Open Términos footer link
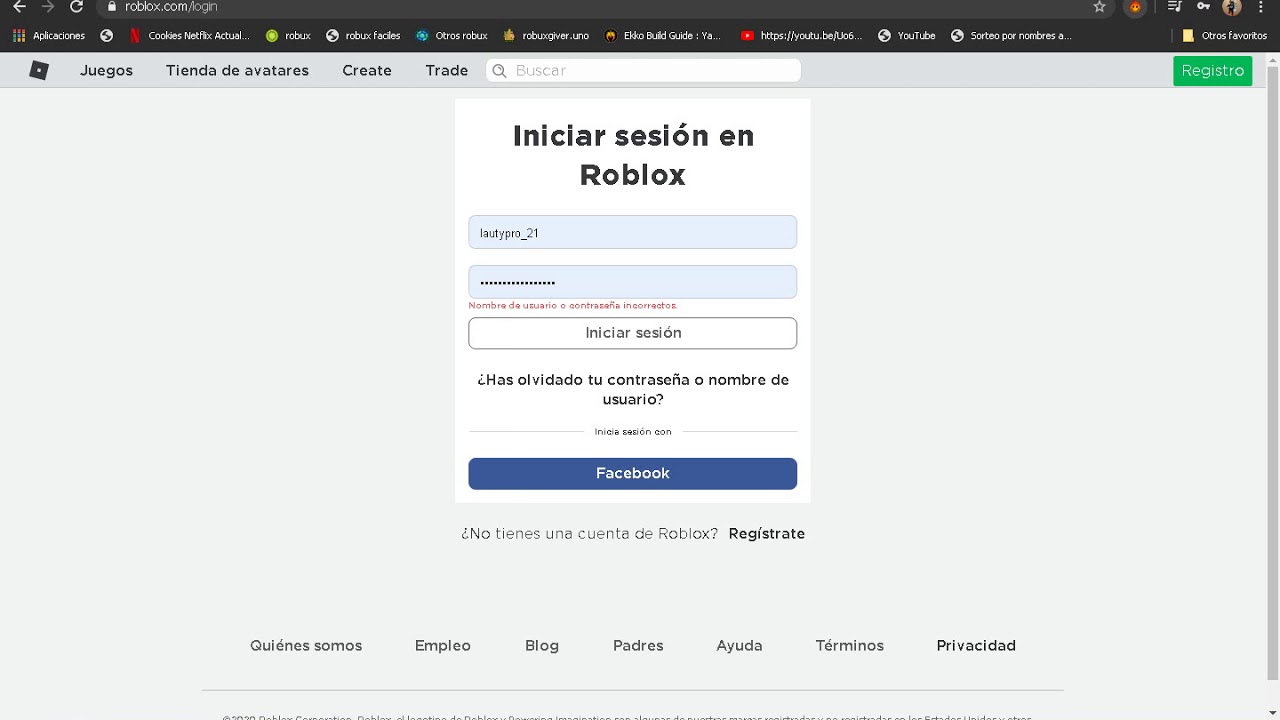 (x=850, y=645)
